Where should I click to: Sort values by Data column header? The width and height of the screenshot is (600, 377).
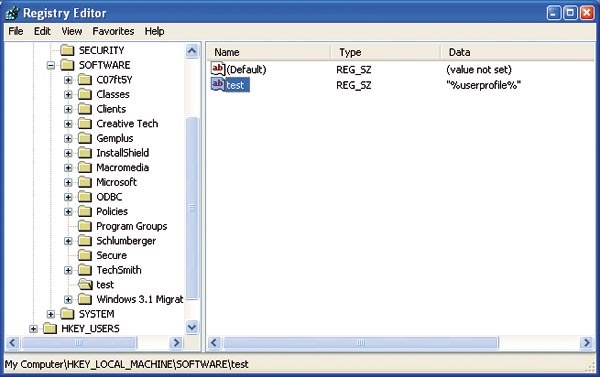click(517, 52)
